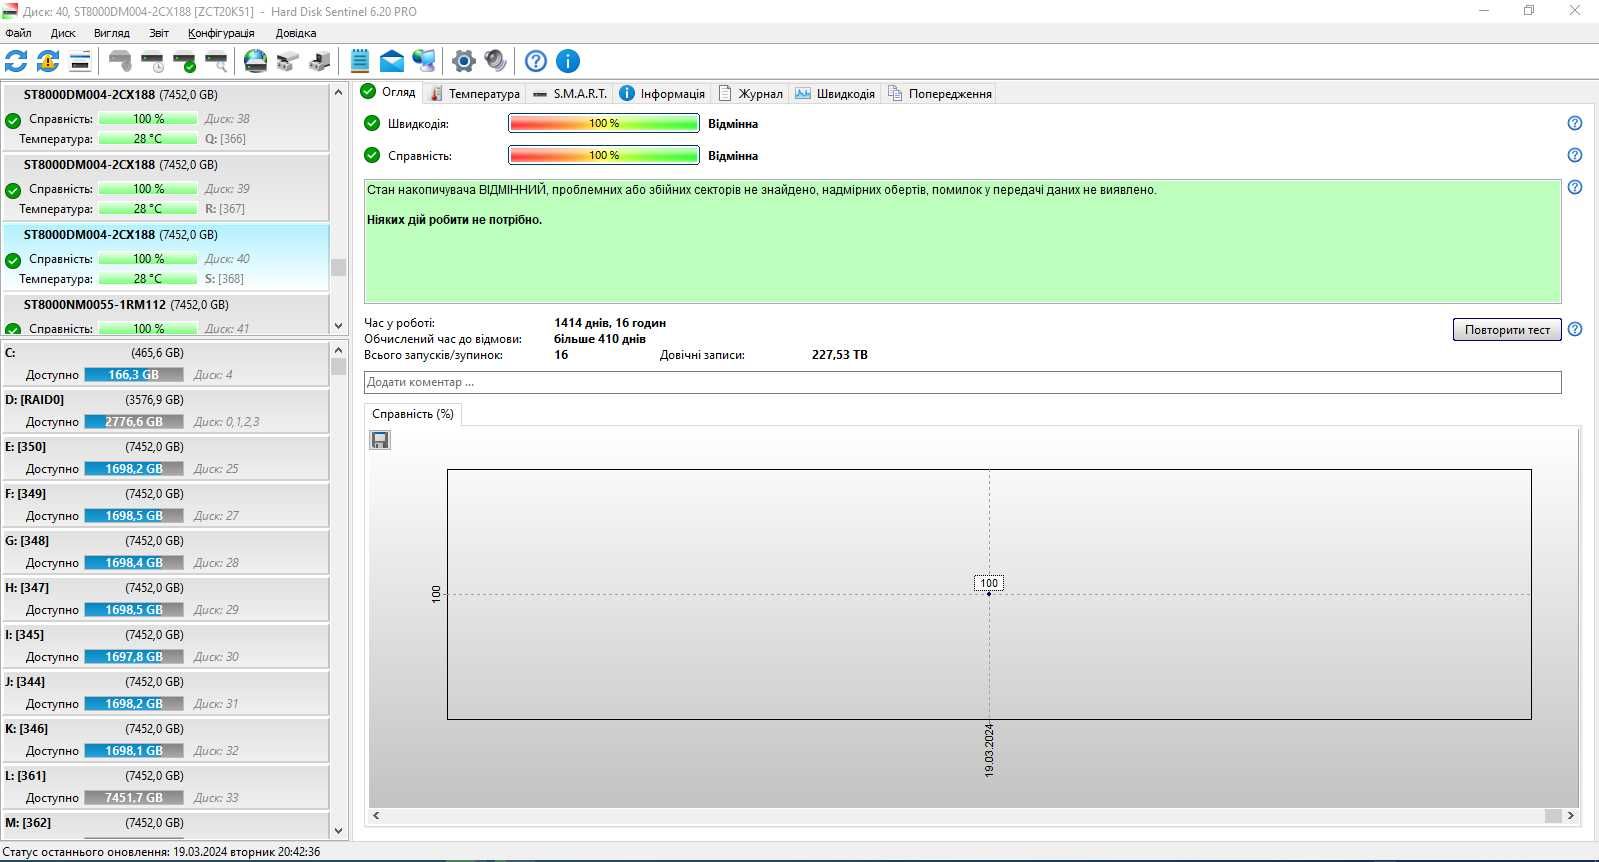
Task: Select the D: [RAID0] partition entry
Action: tap(165, 411)
